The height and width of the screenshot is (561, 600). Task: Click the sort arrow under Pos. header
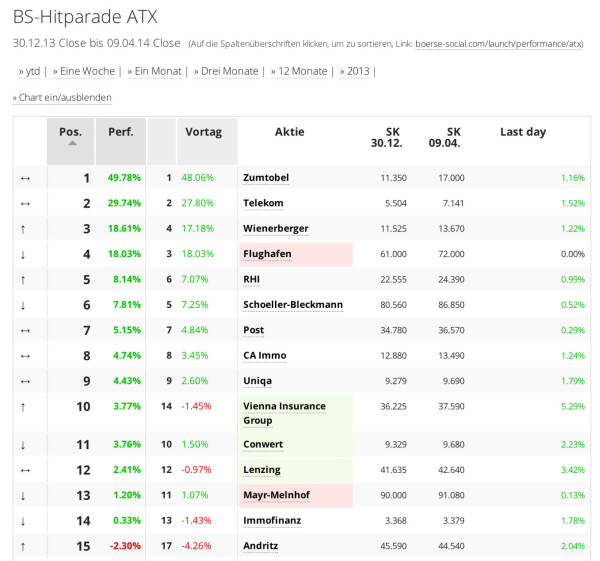click(x=71, y=144)
